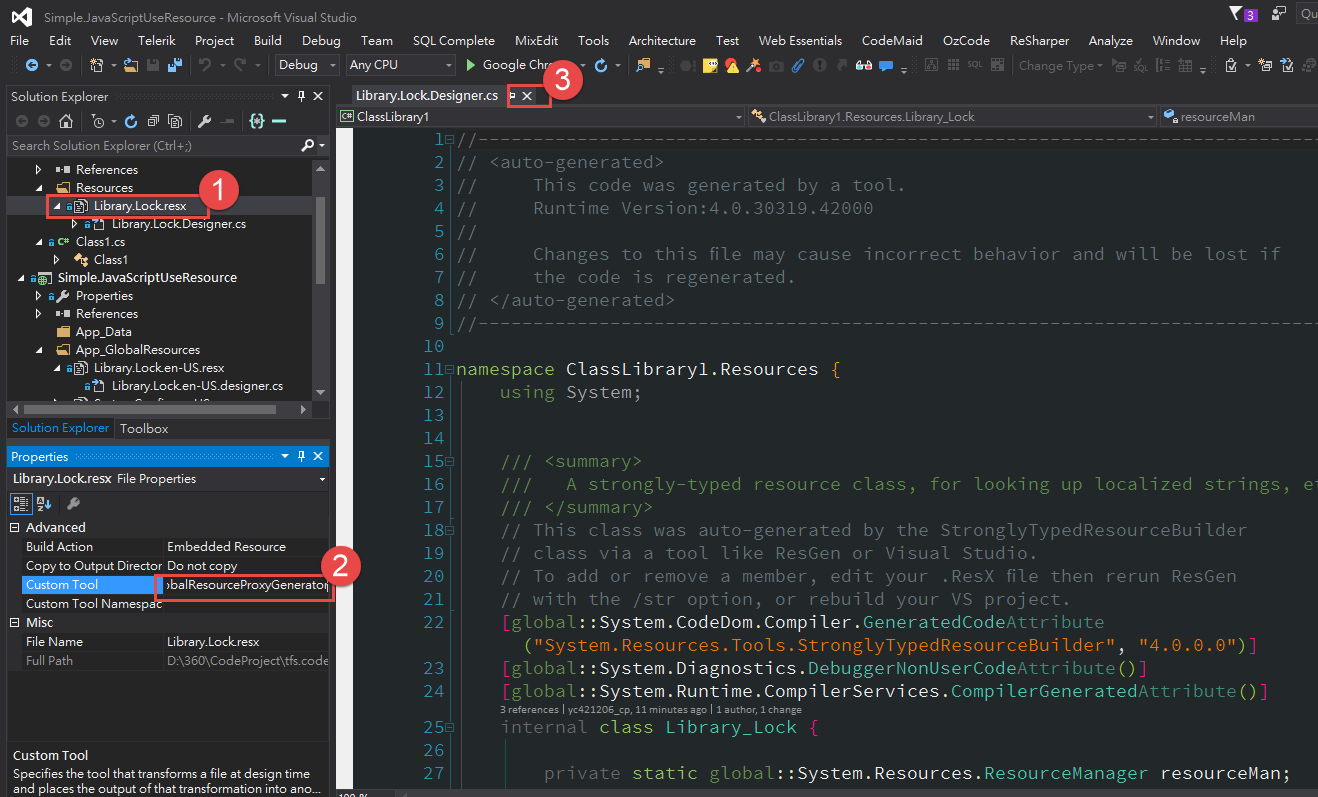
Task: Close the Library.Lock.Designer.cs tab
Action: click(527, 96)
